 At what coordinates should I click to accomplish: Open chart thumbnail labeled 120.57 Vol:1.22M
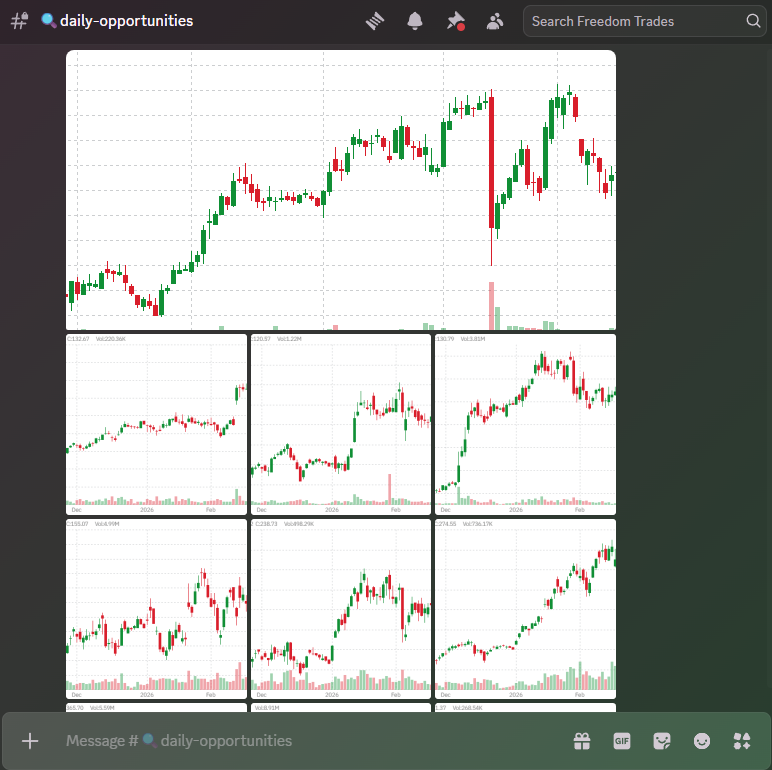(341, 424)
